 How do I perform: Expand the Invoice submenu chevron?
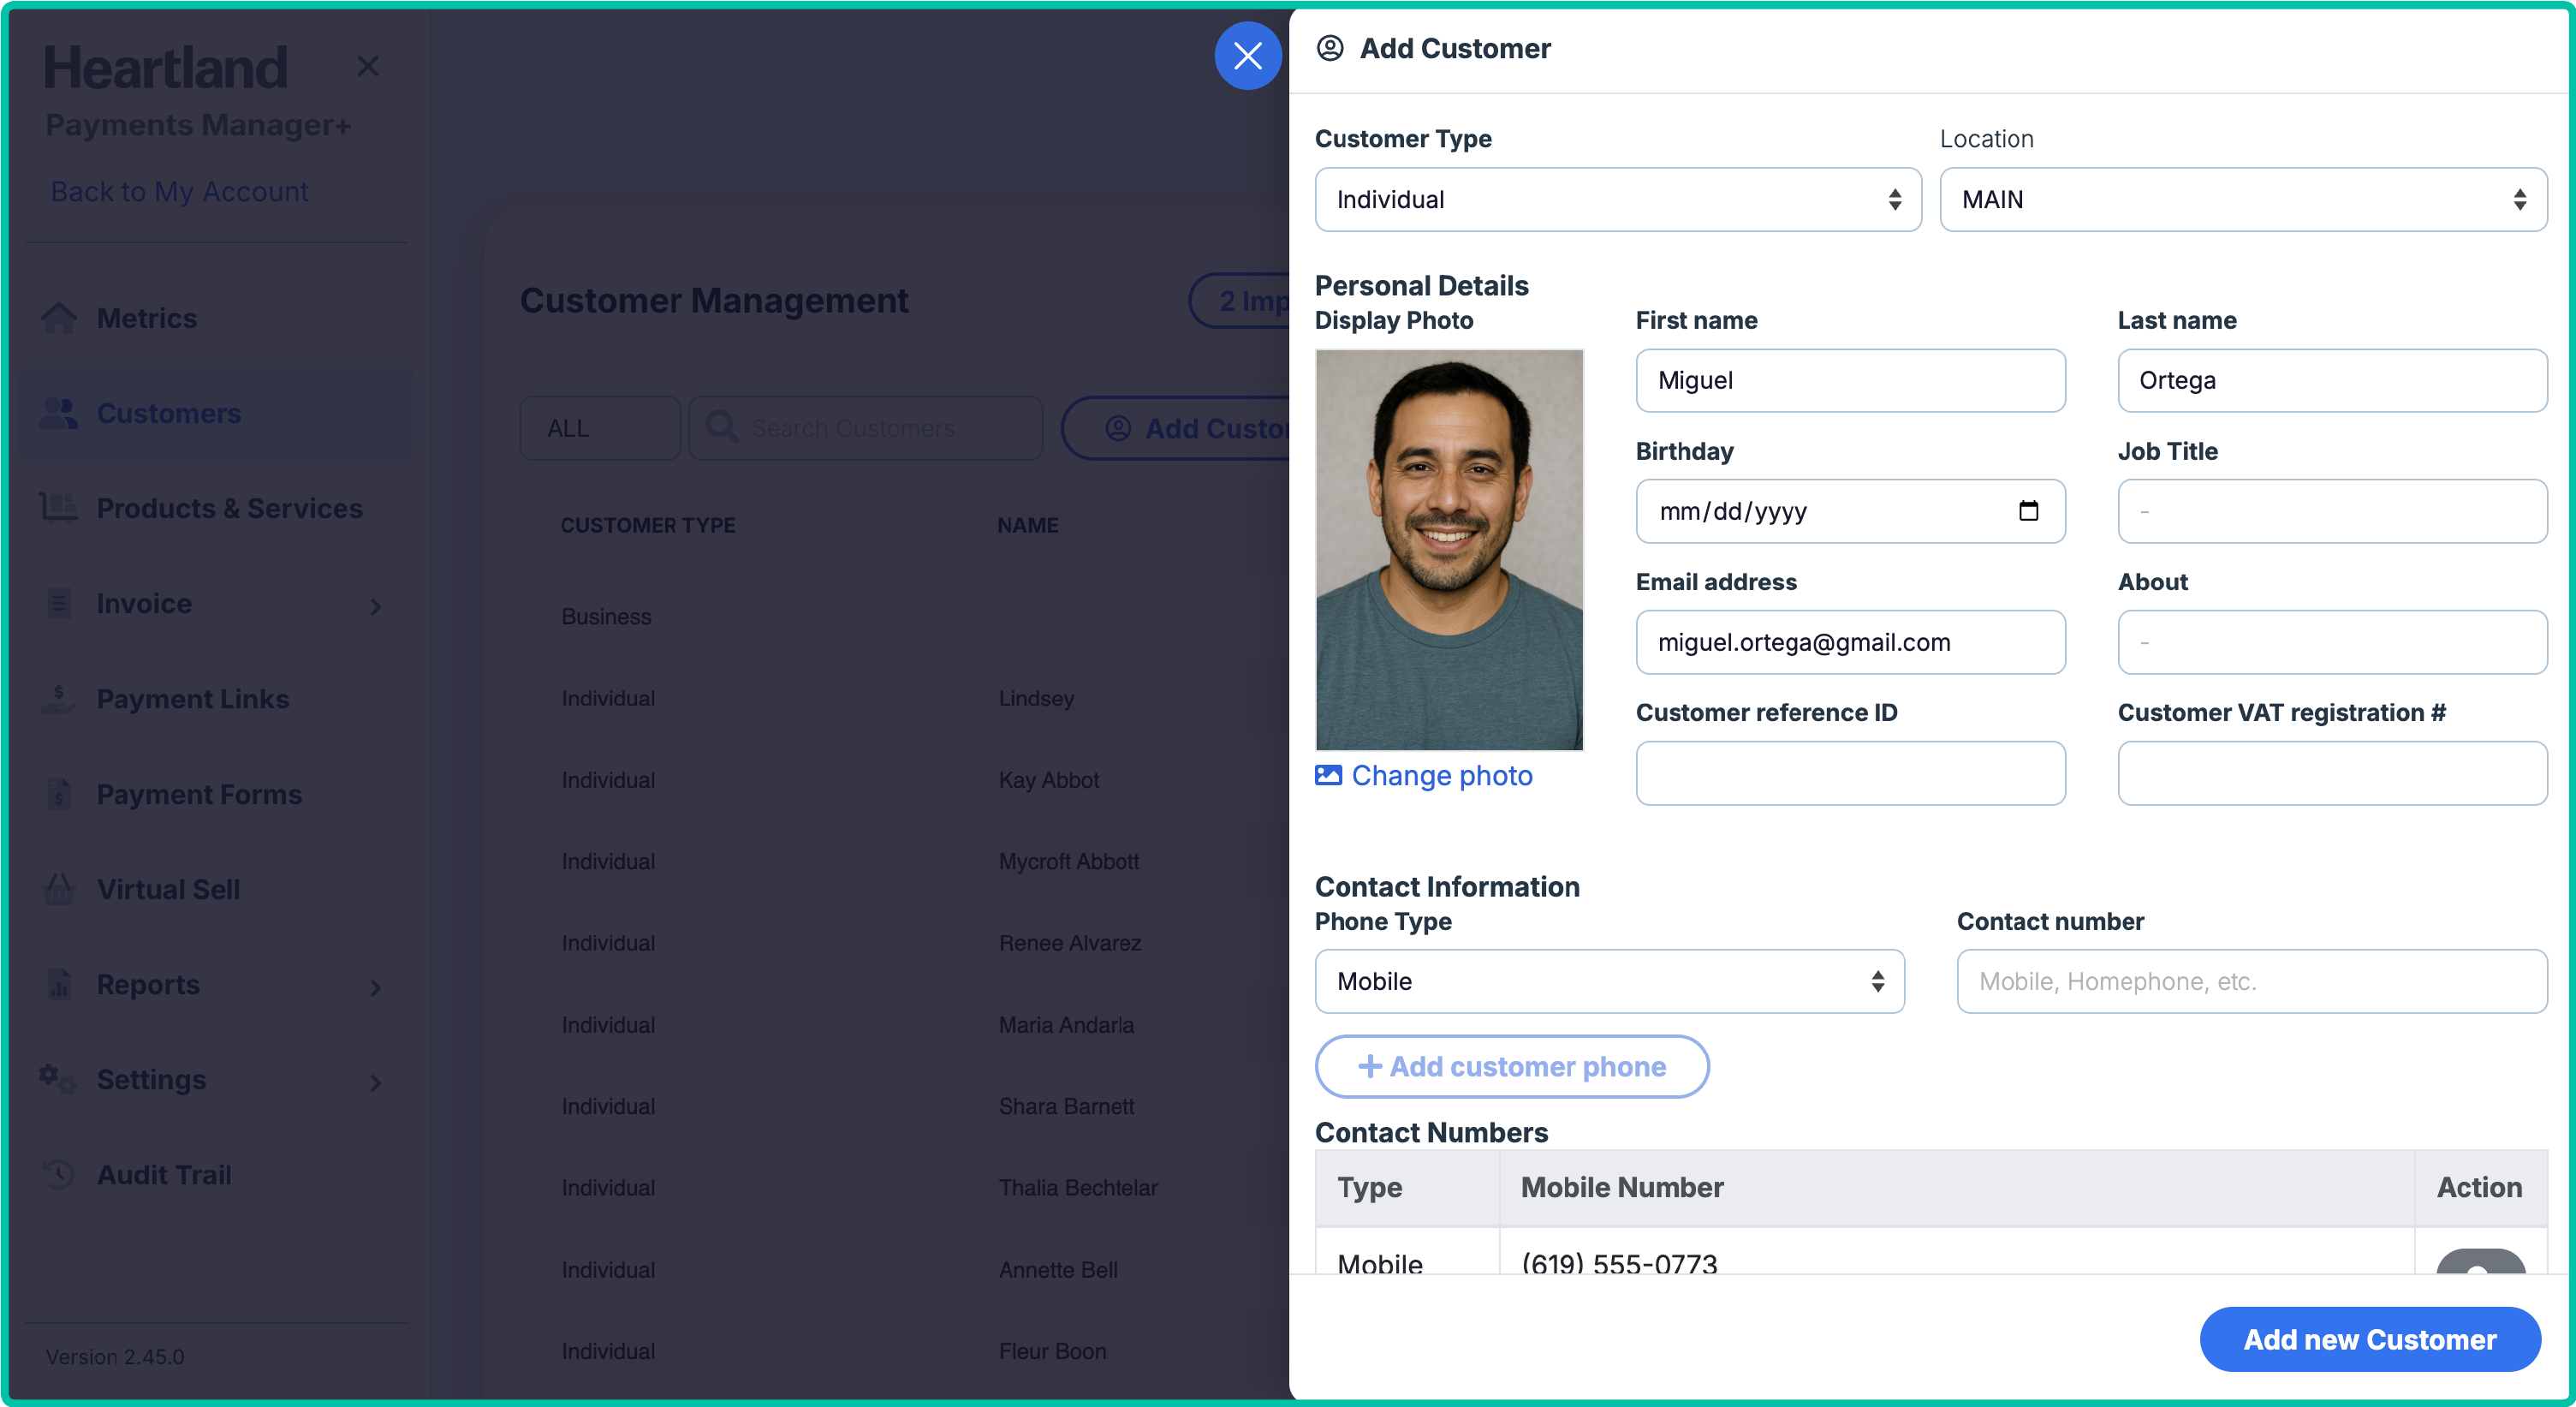pyautogui.click(x=375, y=606)
